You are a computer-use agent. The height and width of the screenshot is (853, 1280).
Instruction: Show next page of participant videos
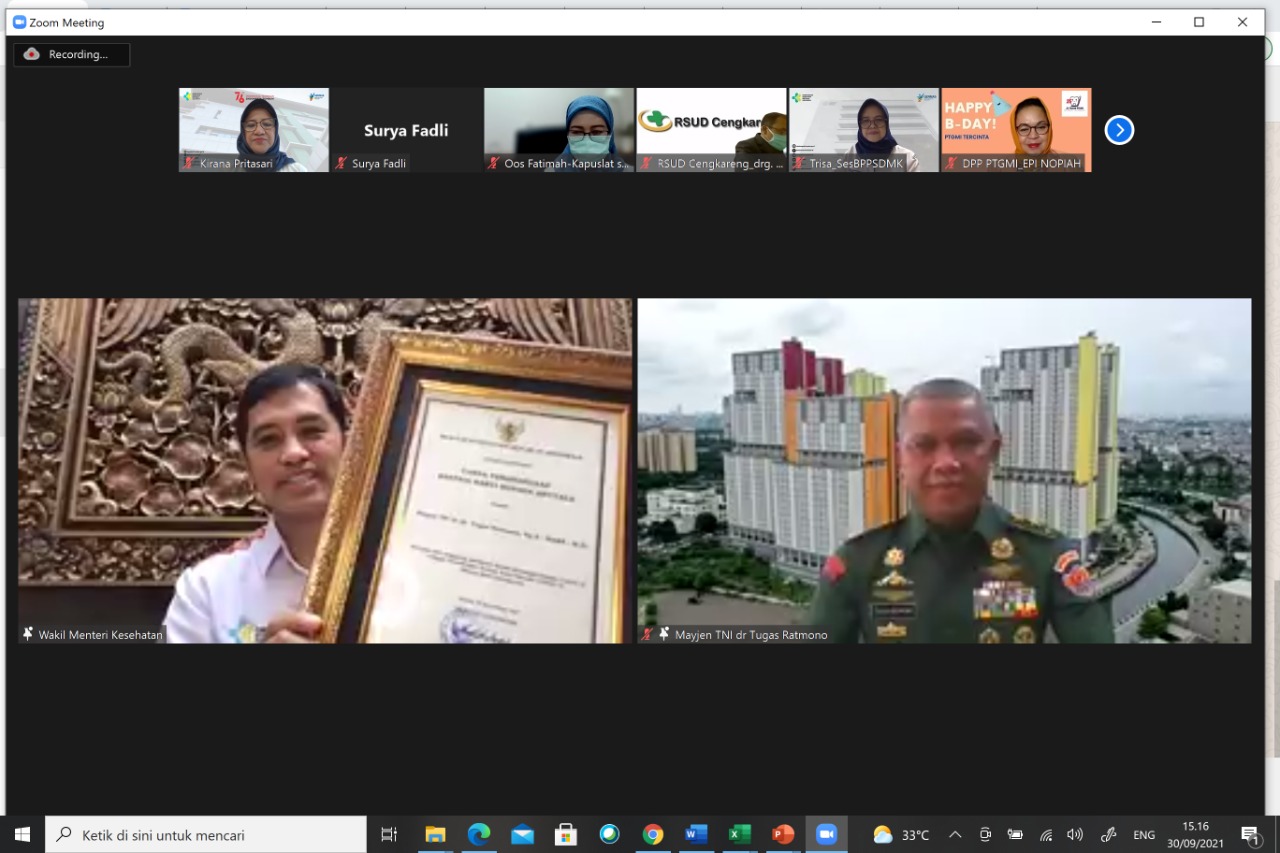tap(1118, 130)
